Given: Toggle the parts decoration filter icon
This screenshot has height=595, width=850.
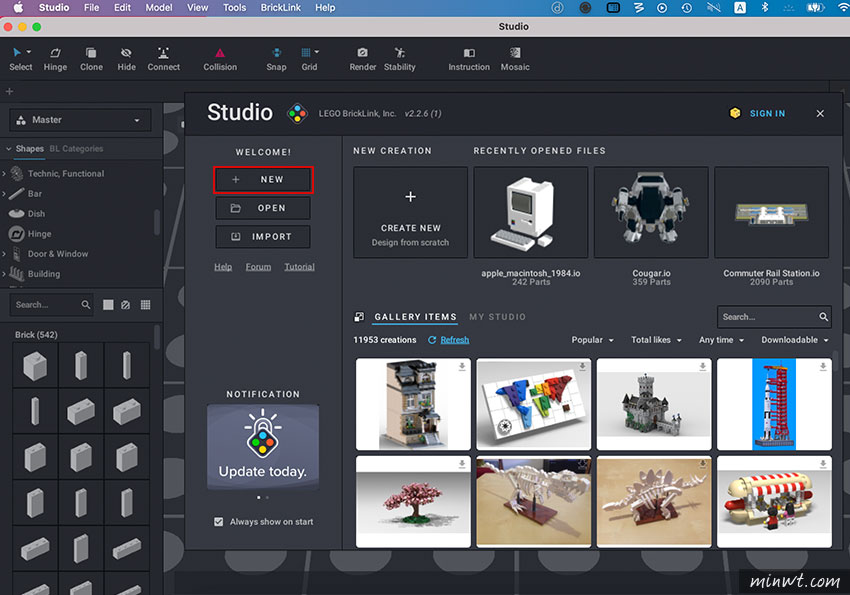Looking at the screenshot, I should 125,305.
